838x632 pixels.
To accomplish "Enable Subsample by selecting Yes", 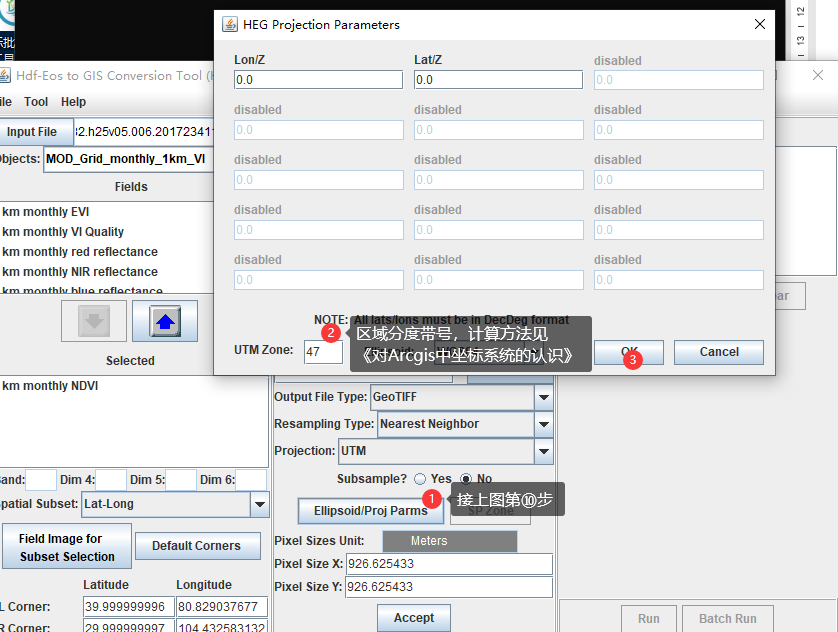I will click(420, 478).
